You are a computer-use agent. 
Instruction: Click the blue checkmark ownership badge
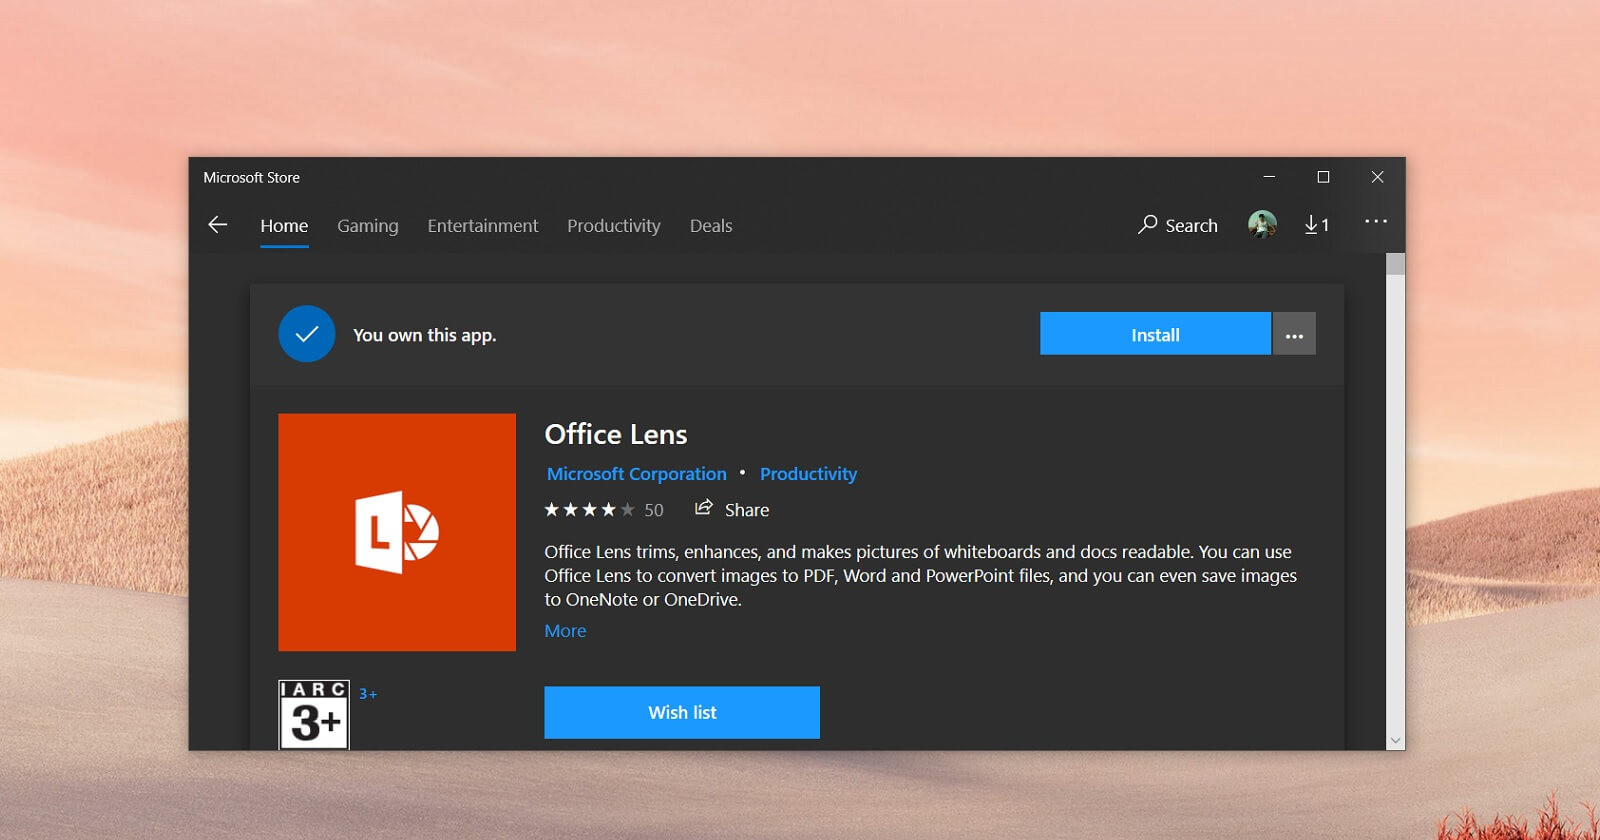point(307,334)
